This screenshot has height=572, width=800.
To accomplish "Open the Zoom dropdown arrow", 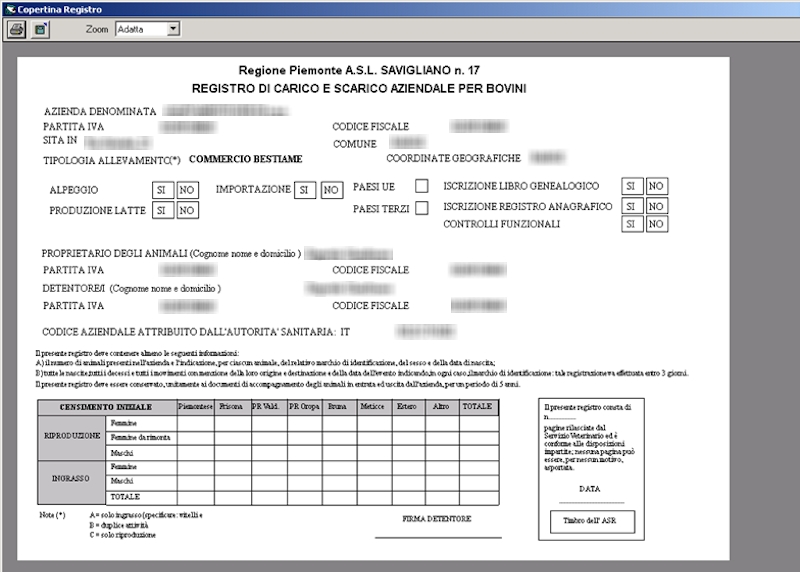I will click(x=173, y=29).
